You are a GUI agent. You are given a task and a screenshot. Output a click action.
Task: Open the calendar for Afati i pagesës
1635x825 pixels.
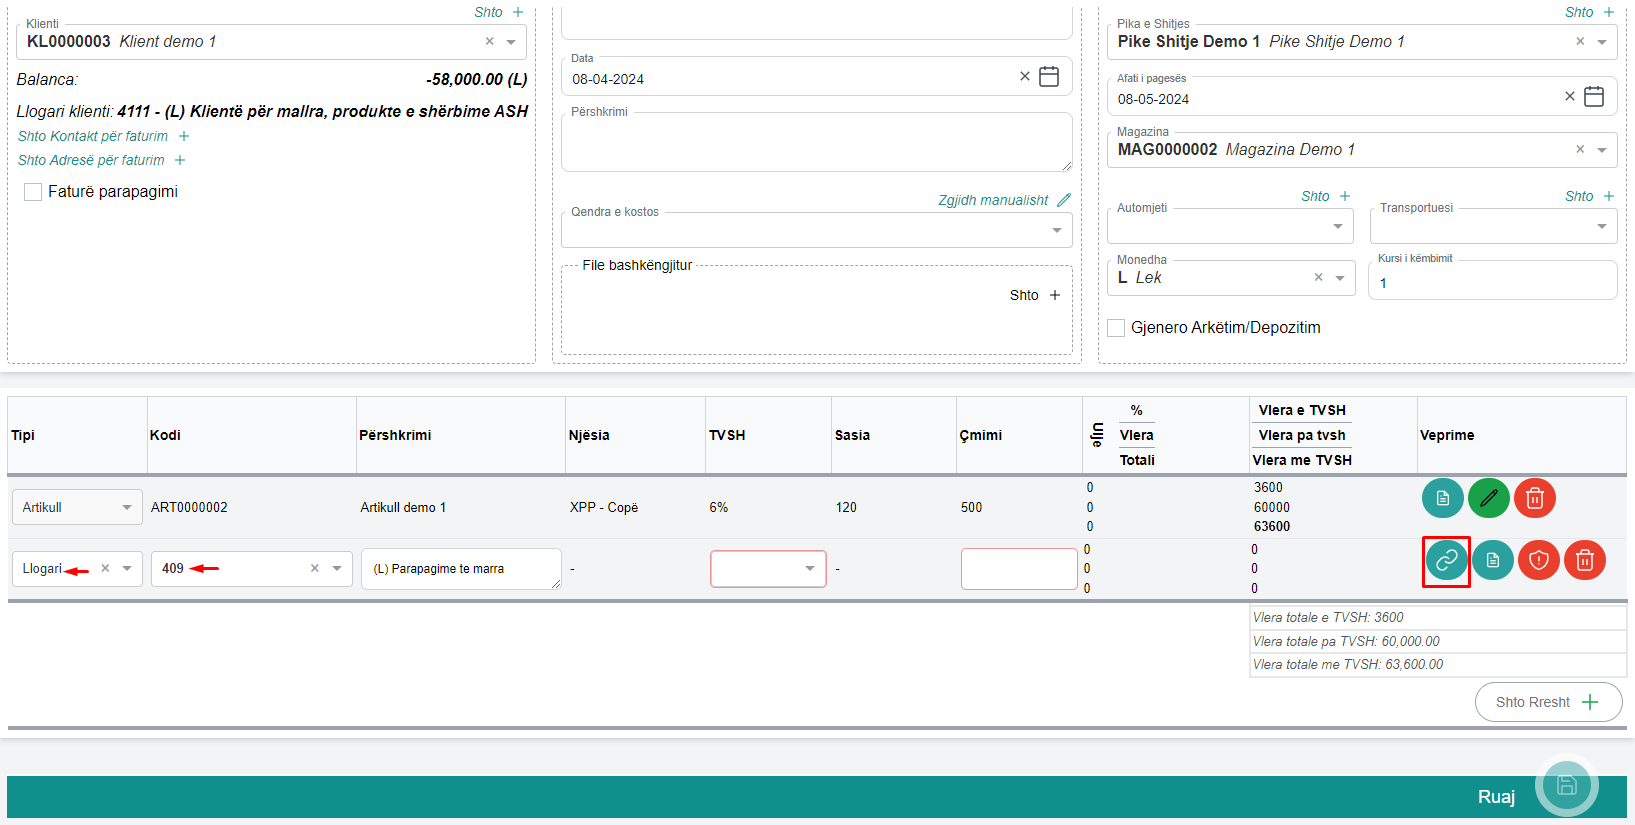pos(1594,97)
